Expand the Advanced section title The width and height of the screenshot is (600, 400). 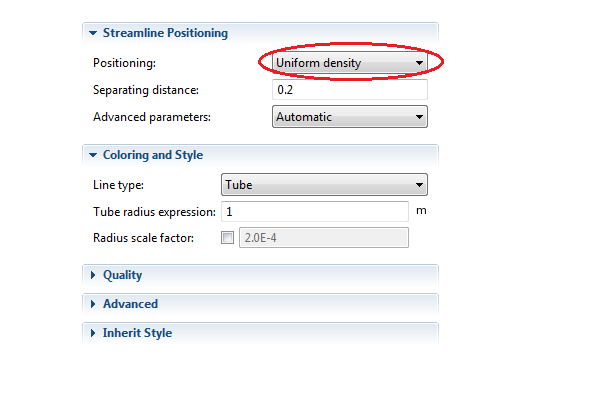pyautogui.click(x=130, y=304)
